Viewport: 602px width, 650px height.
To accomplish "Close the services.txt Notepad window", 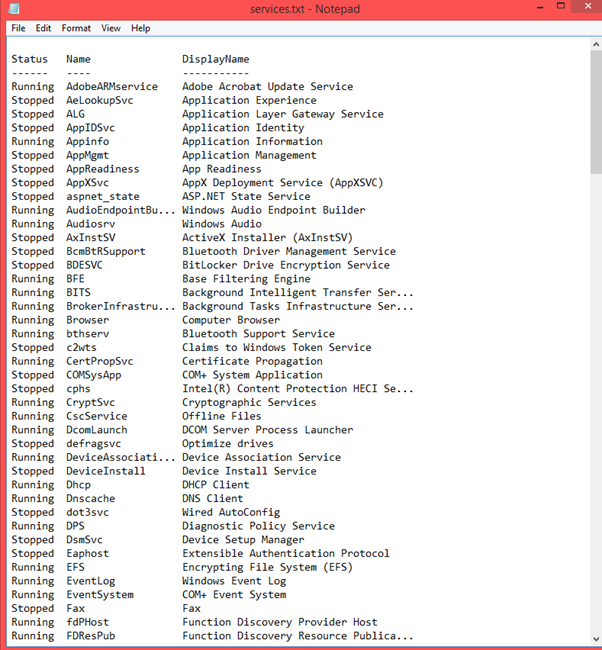I will pos(587,6).
